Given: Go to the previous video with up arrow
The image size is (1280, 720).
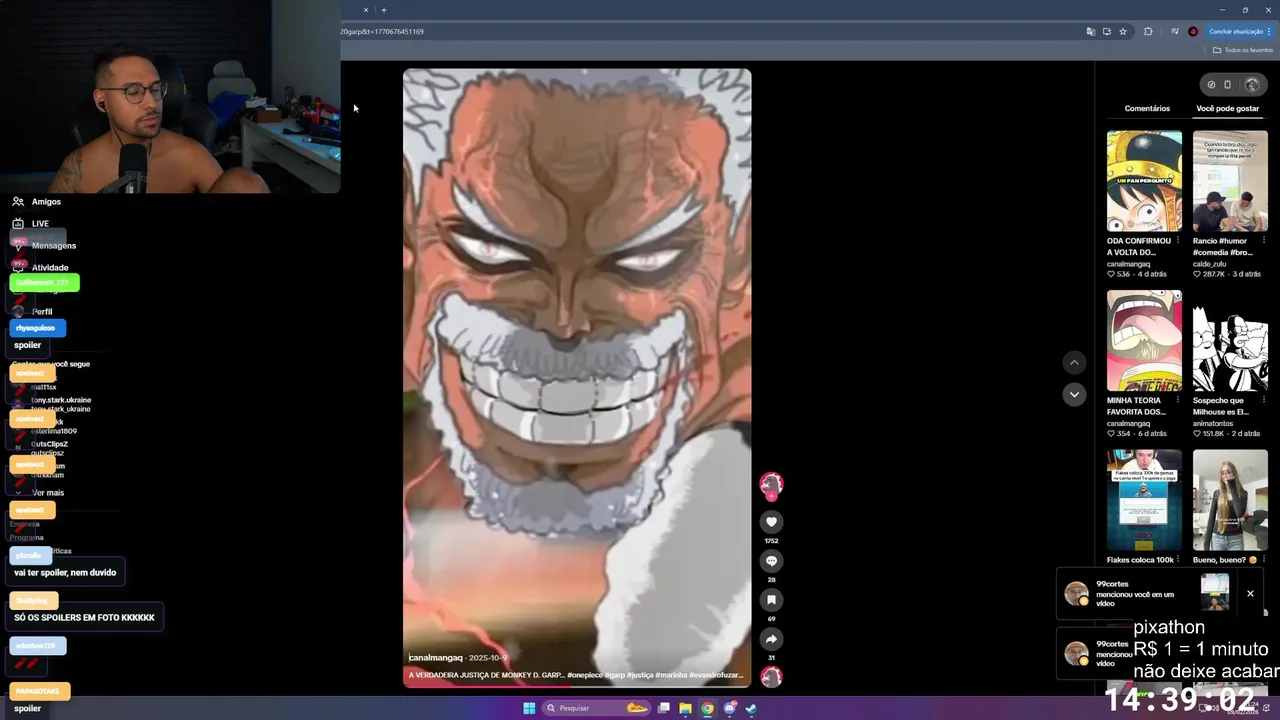Looking at the screenshot, I should coord(1074,362).
